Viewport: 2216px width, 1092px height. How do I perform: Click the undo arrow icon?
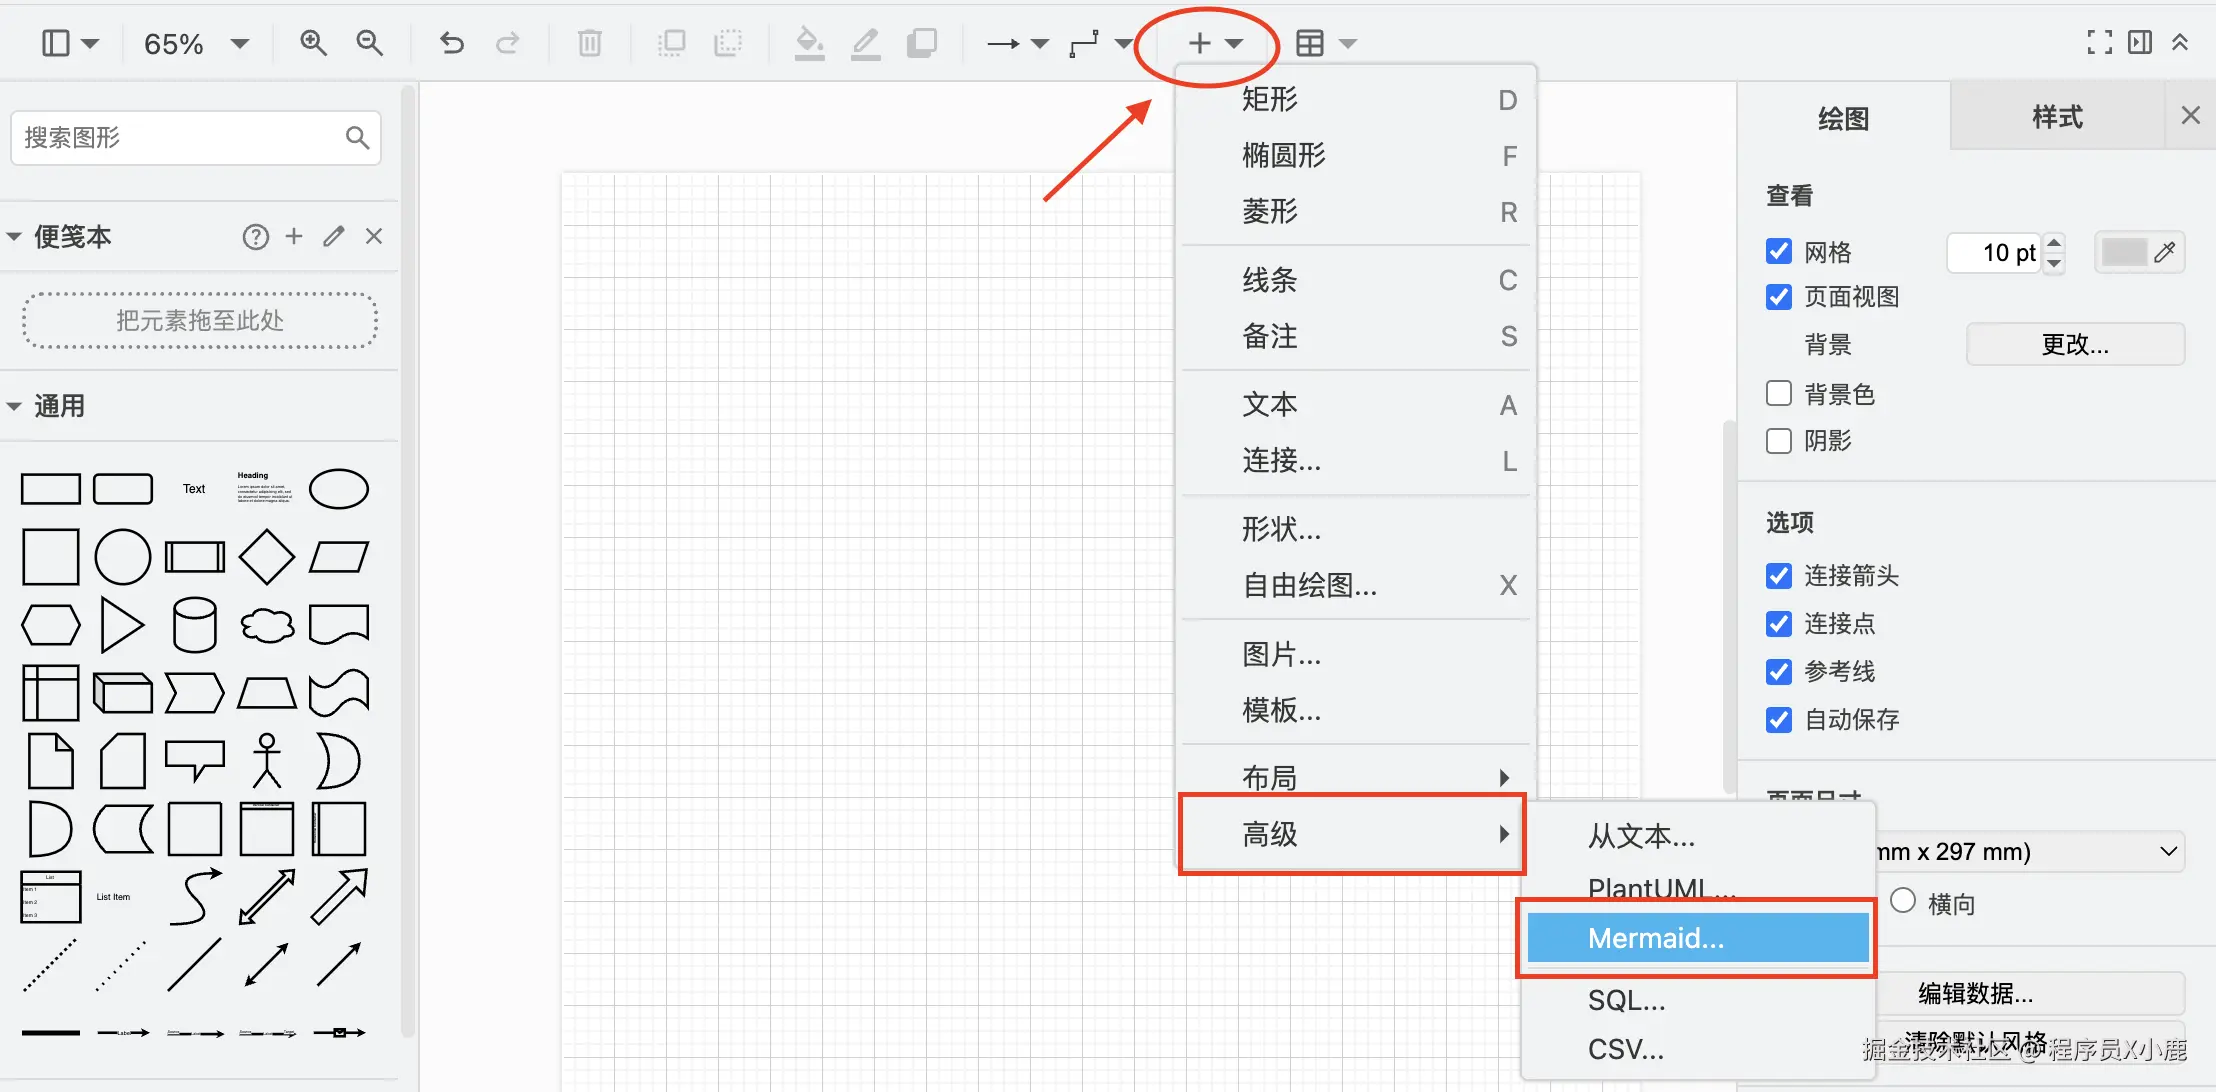point(452,43)
